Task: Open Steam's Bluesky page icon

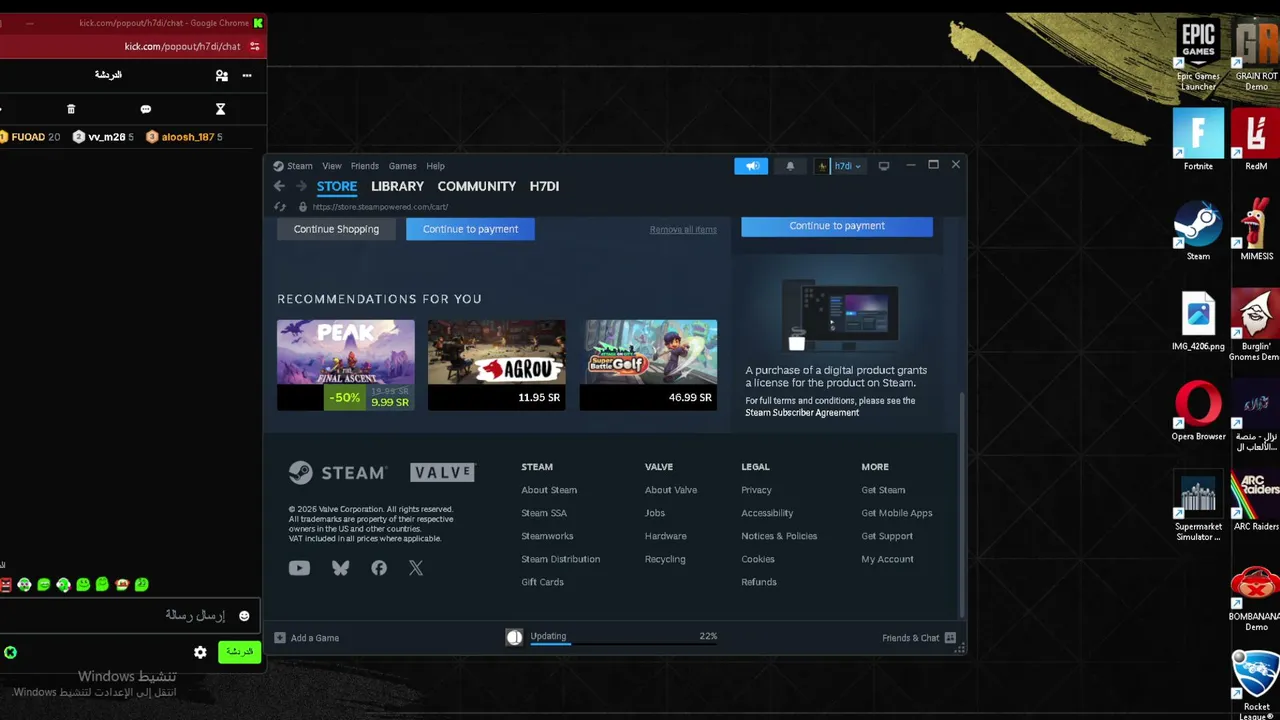Action: (x=340, y=568)
